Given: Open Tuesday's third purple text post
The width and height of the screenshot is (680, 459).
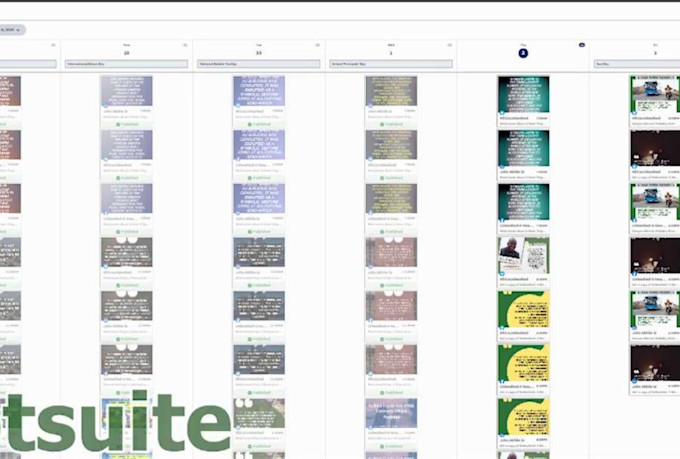Looking at the screenshot, I should [x=259, y=209].
